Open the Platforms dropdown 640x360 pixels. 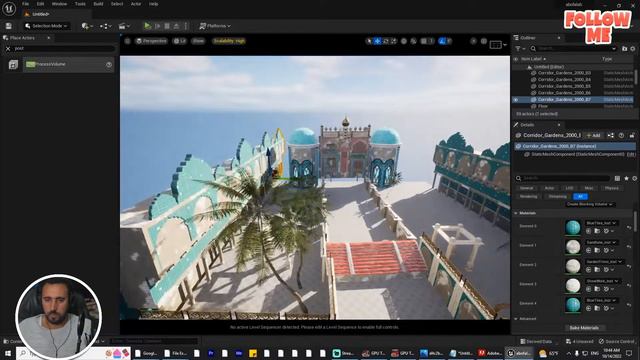(214, 26)
